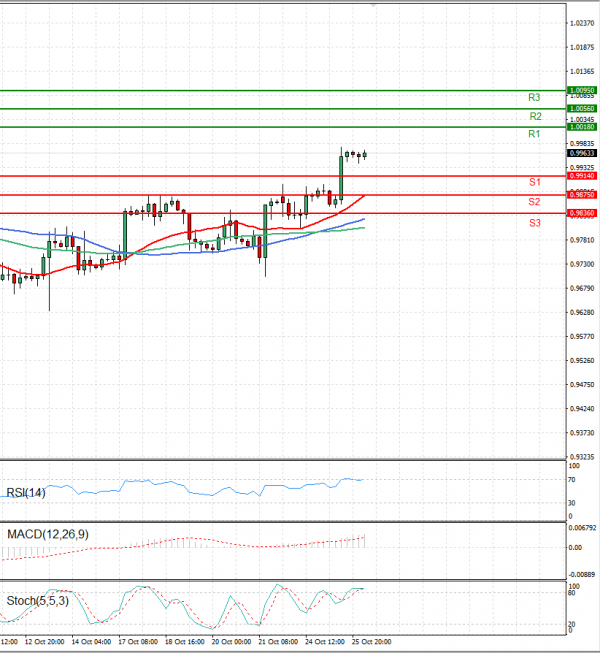This screenshot has width=600, height=653.
Task: Click the chart shift triangle marker at top
Action: point(375,5)
